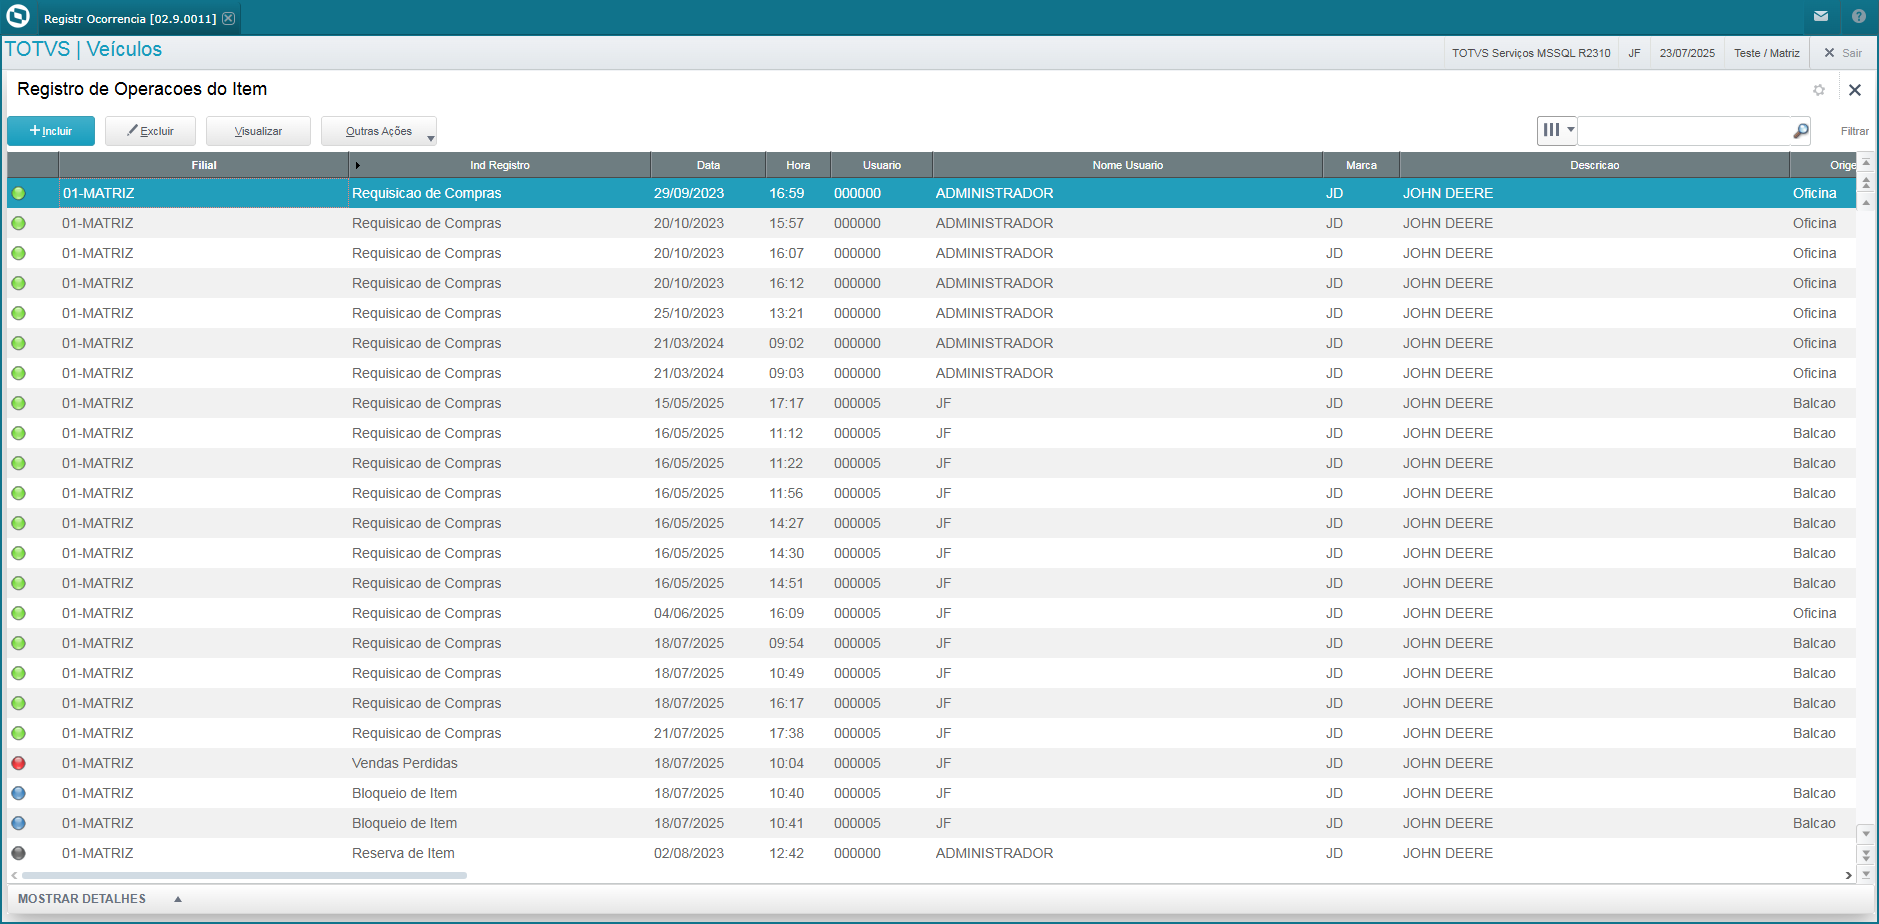Open the help question mark icon
1879x924 pixels.
coord(1859,16)
